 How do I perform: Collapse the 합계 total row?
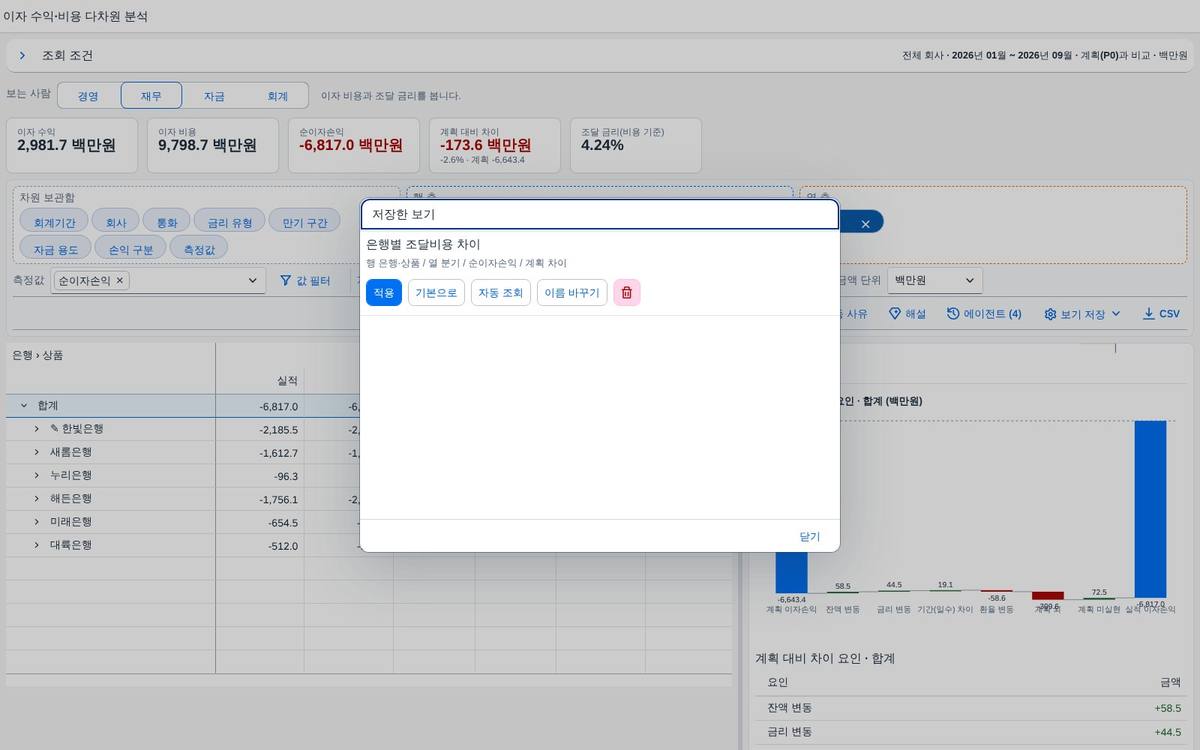[24, 406]
